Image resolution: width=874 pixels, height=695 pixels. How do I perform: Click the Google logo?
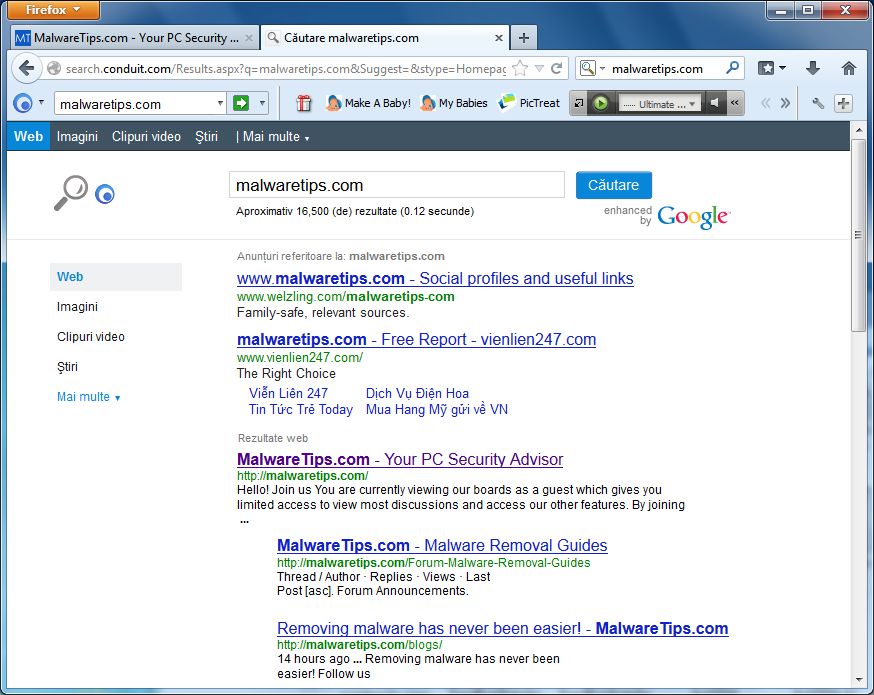point(693,216)
